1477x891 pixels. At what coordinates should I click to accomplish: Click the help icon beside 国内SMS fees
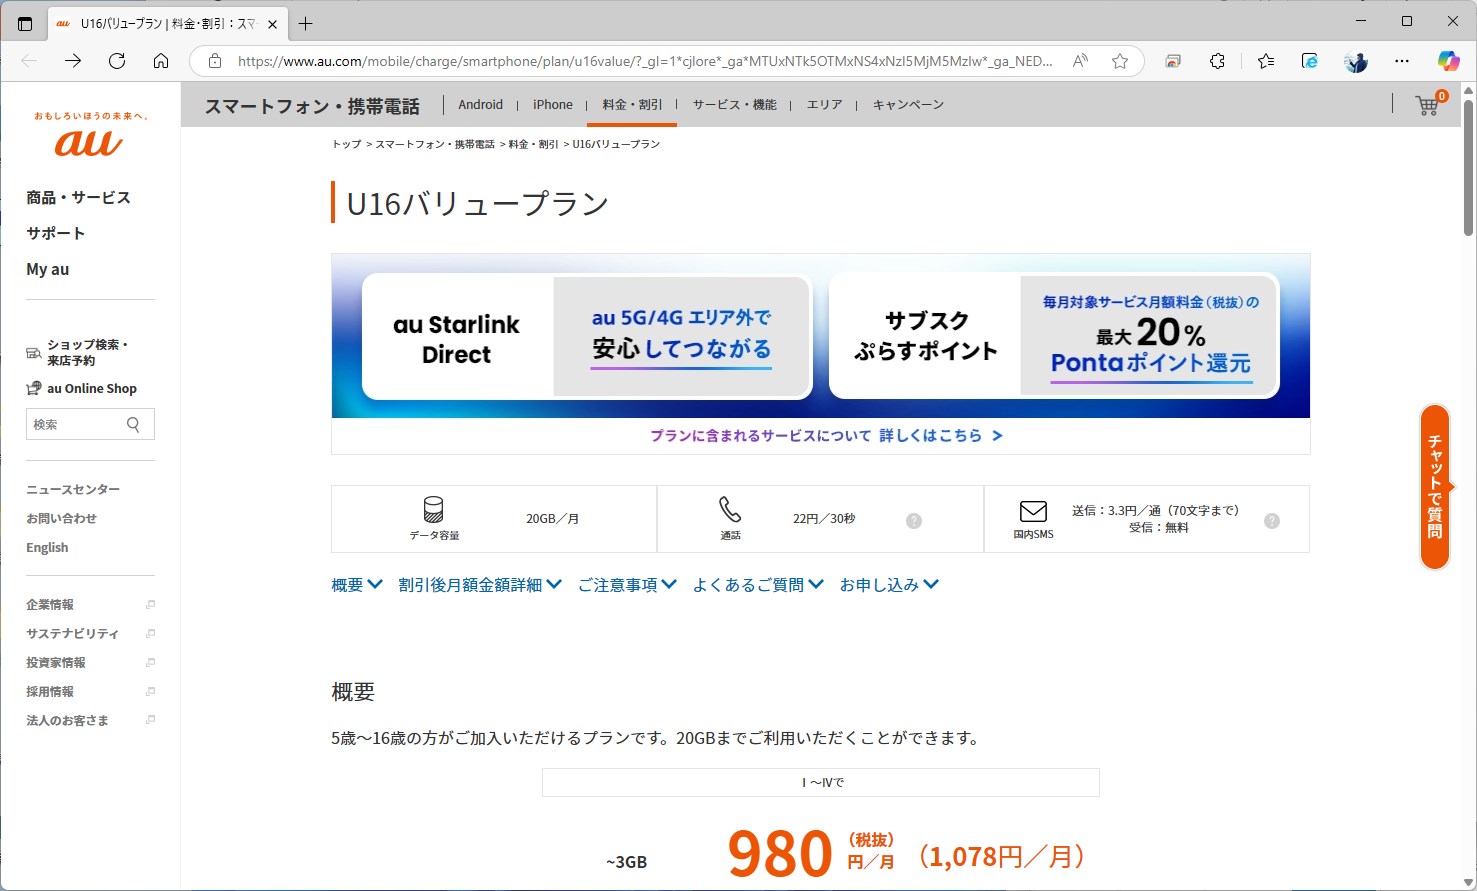pos(1271,520)
